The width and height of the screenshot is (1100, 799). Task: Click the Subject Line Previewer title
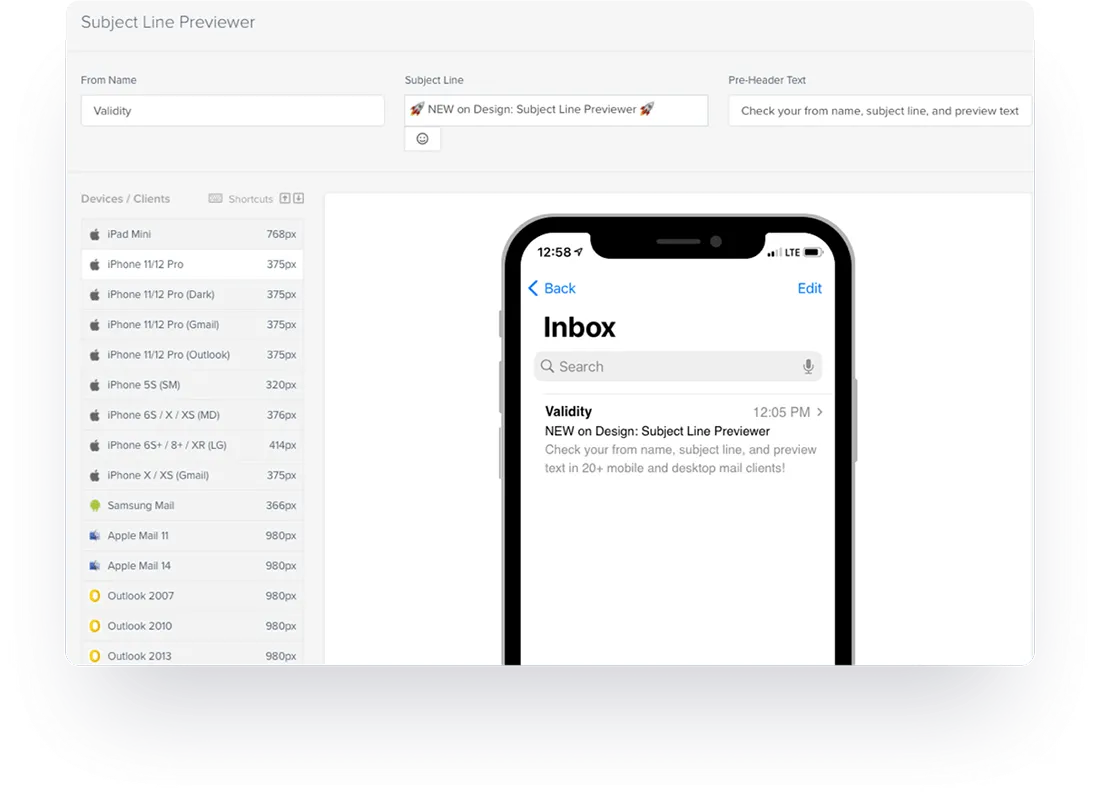pyautogui.click(x=168, y=22)
